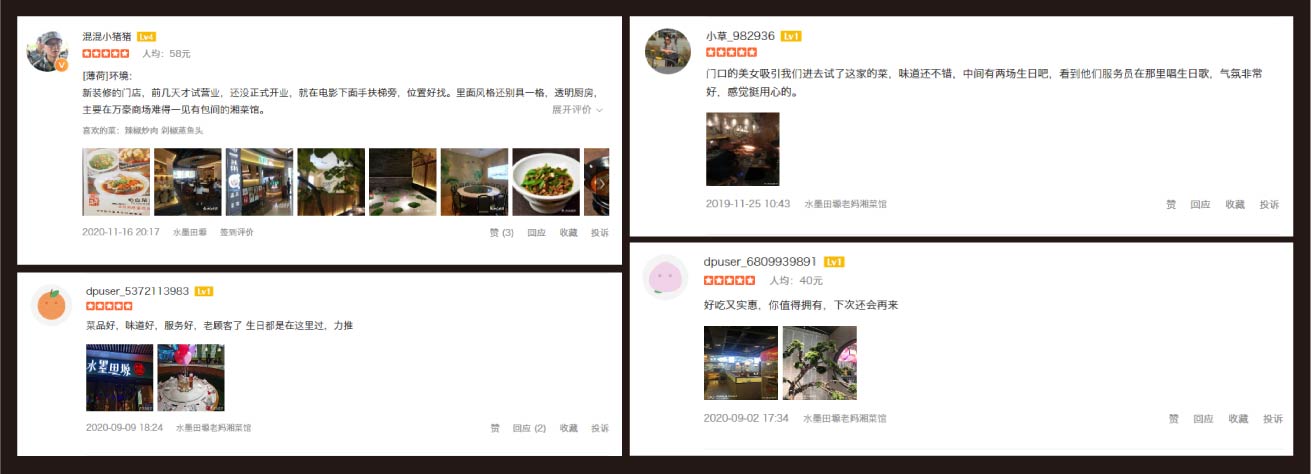Show next photos via gallery arrow
This screenshot has height=474, width=1311.
click(600, 183)
